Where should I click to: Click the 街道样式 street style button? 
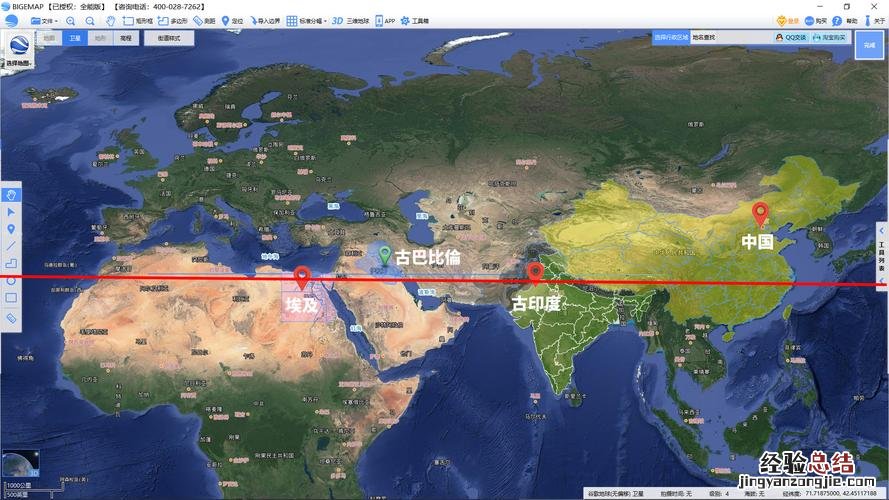[169, 38]
